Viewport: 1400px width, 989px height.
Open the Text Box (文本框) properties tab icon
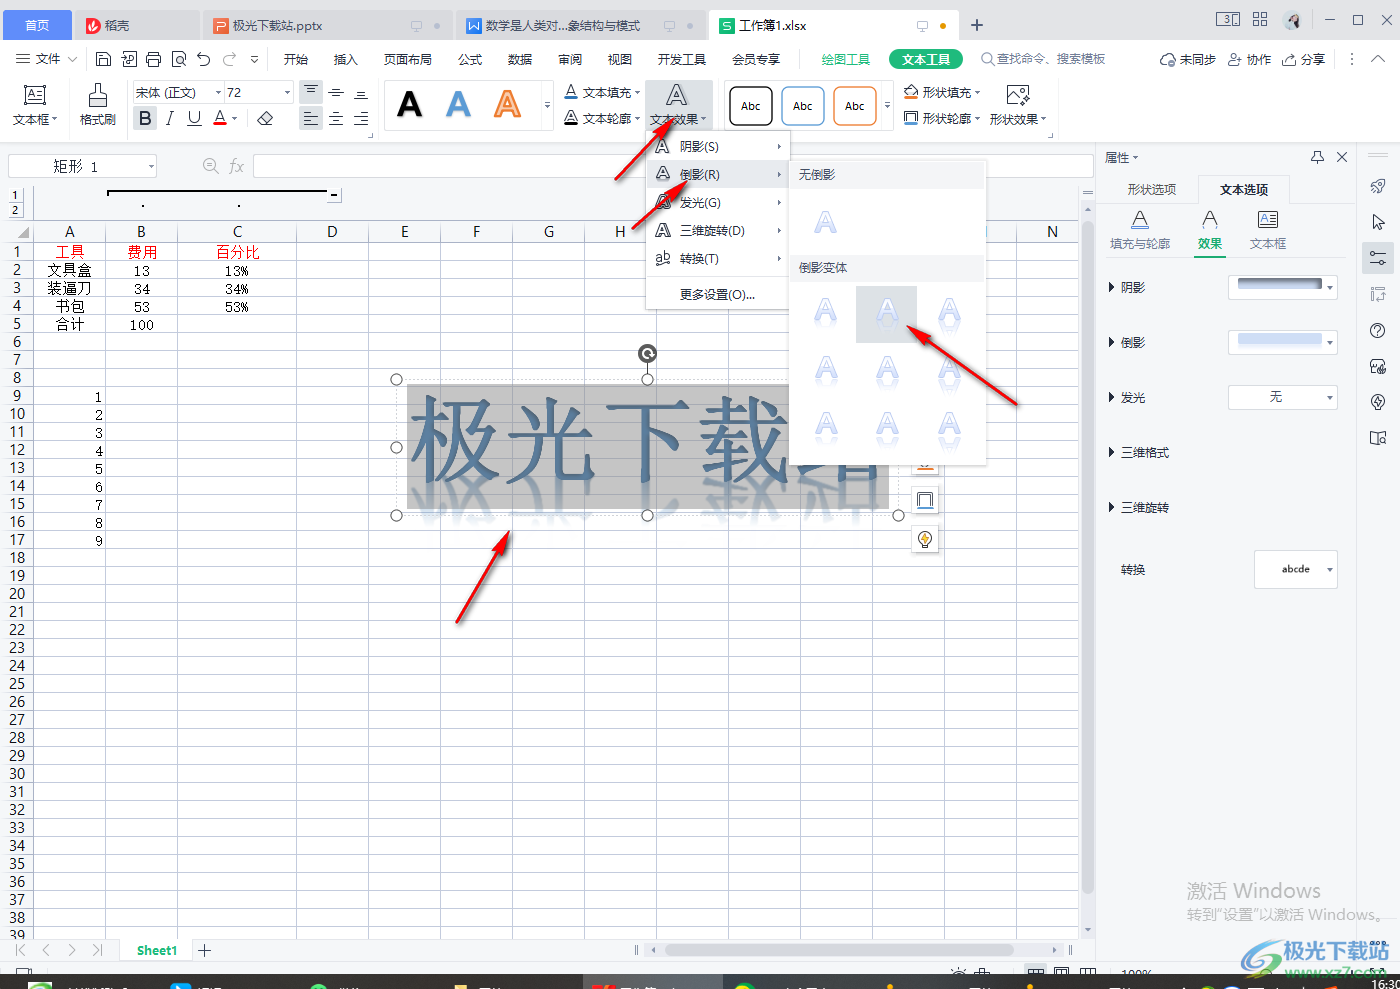[x=1268, y=229]
